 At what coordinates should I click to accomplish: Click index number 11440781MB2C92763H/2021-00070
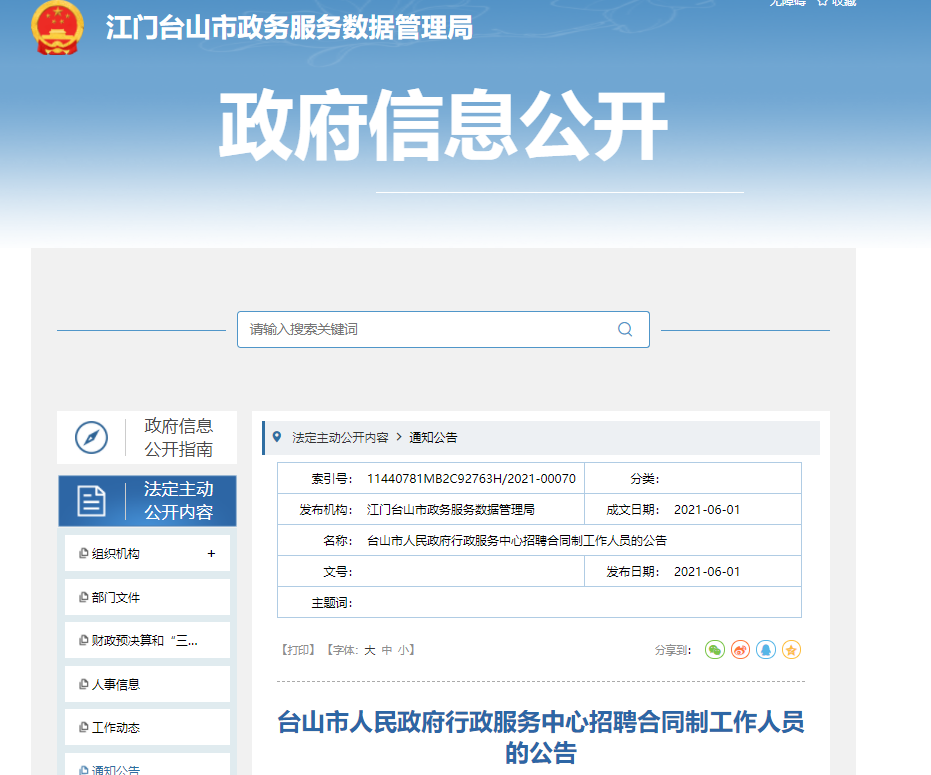coord(471,479)
